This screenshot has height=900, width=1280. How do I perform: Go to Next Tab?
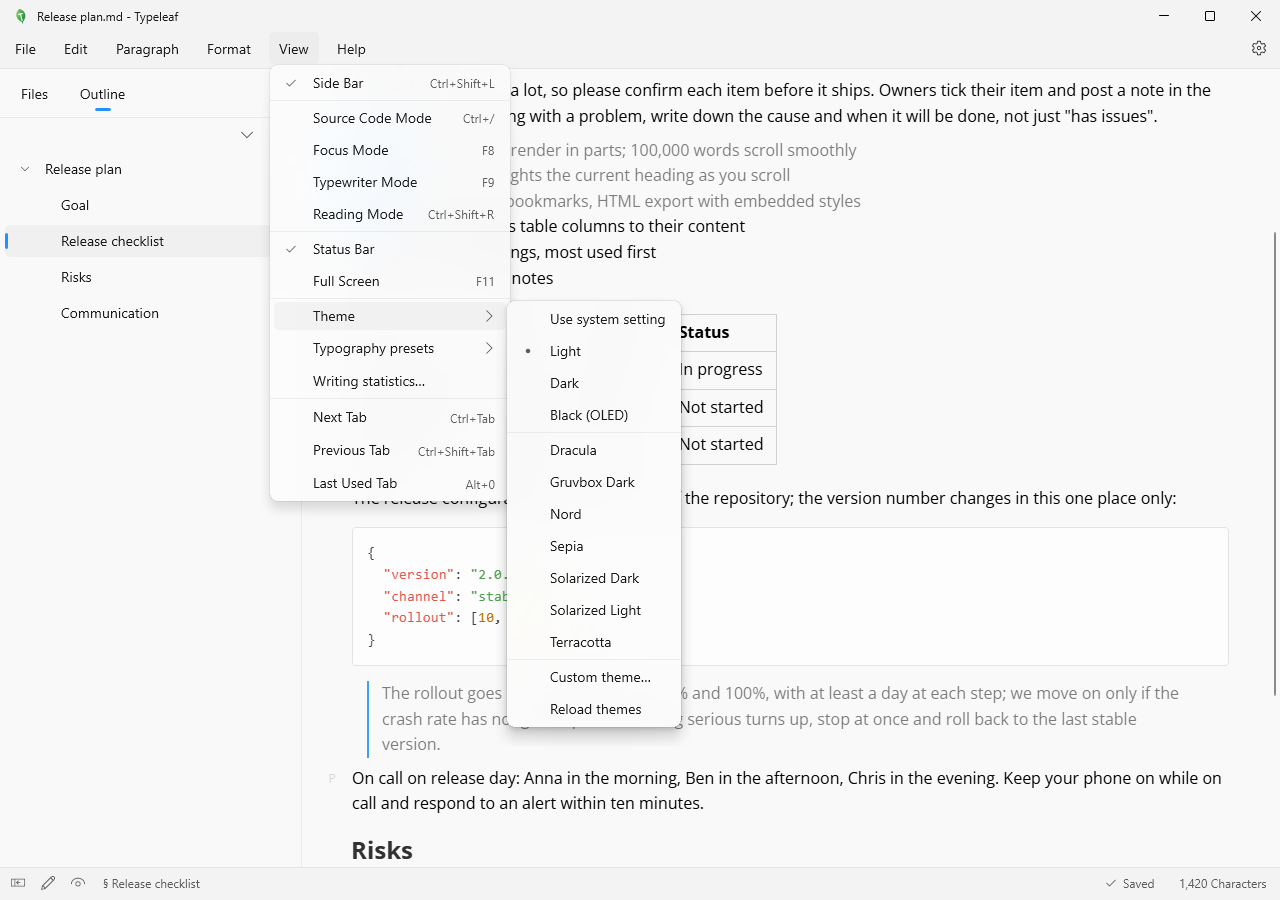pos(390,417)
